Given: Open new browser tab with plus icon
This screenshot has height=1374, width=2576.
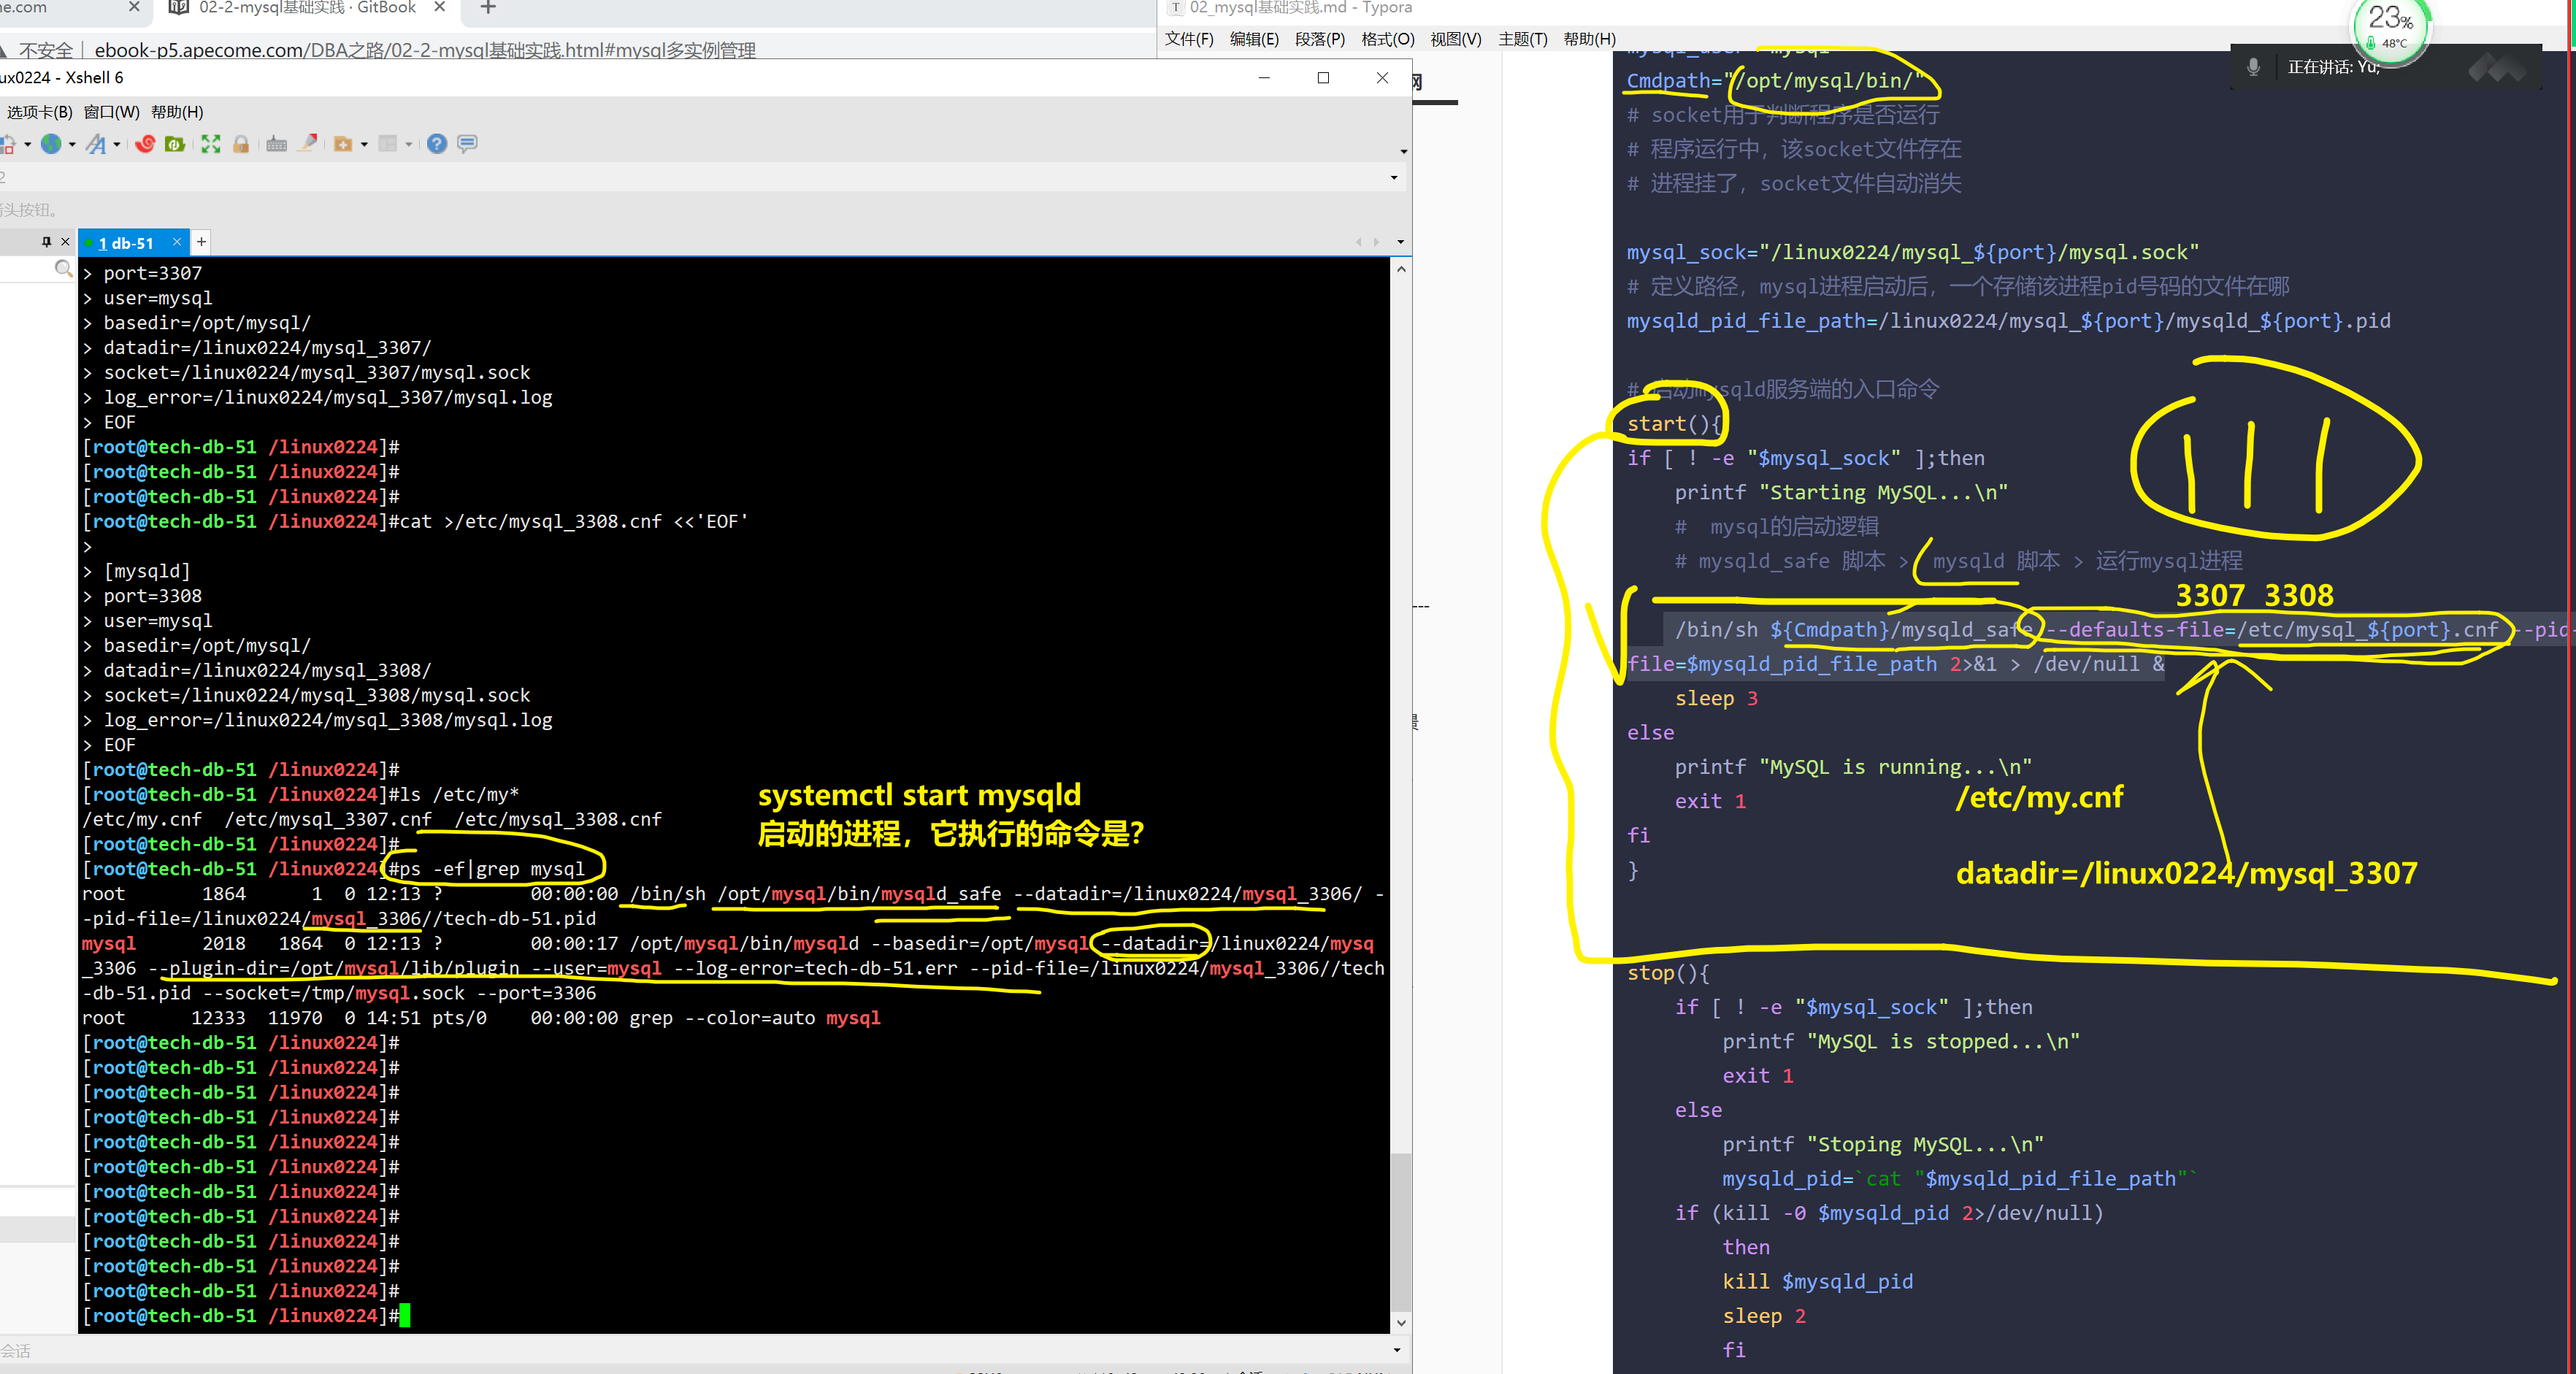Looking at the screenshot, I should (488, 8).
